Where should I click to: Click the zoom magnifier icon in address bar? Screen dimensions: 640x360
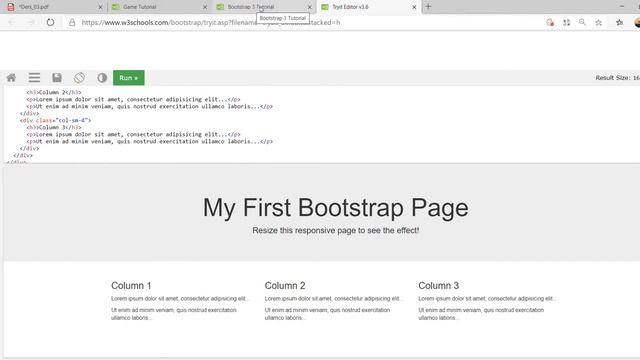(x=582, y=22)
